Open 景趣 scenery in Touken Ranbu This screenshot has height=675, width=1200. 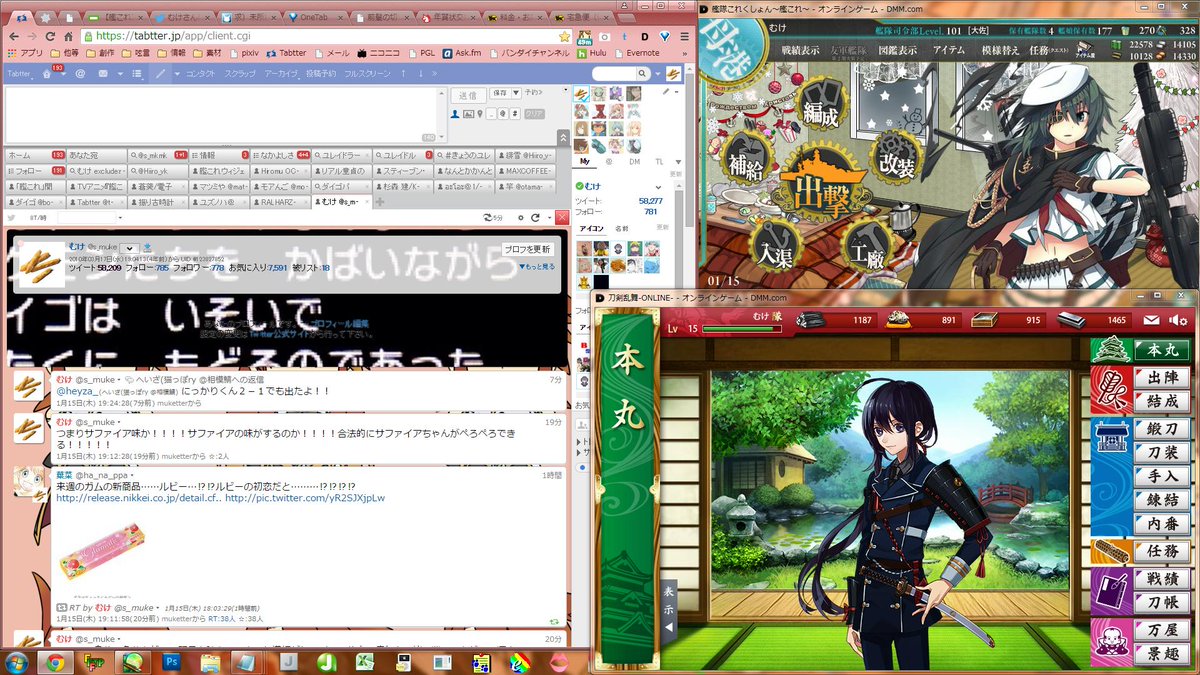1164,654
